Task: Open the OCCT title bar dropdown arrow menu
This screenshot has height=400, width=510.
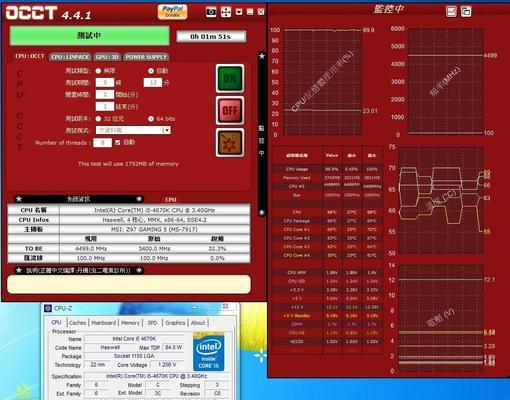Action: coord(239,12)
